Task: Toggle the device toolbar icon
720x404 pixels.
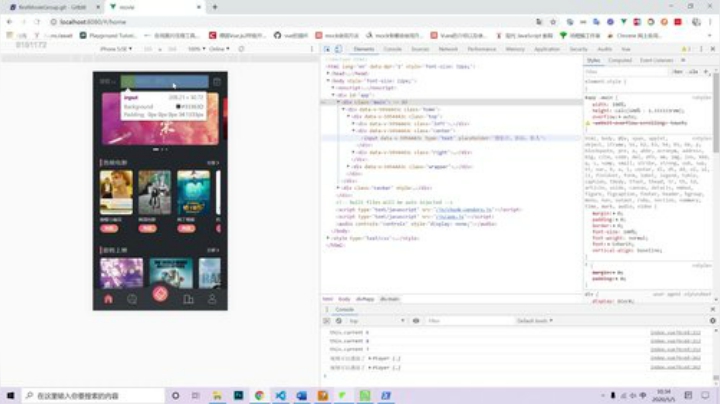Action: pos(338,49)
